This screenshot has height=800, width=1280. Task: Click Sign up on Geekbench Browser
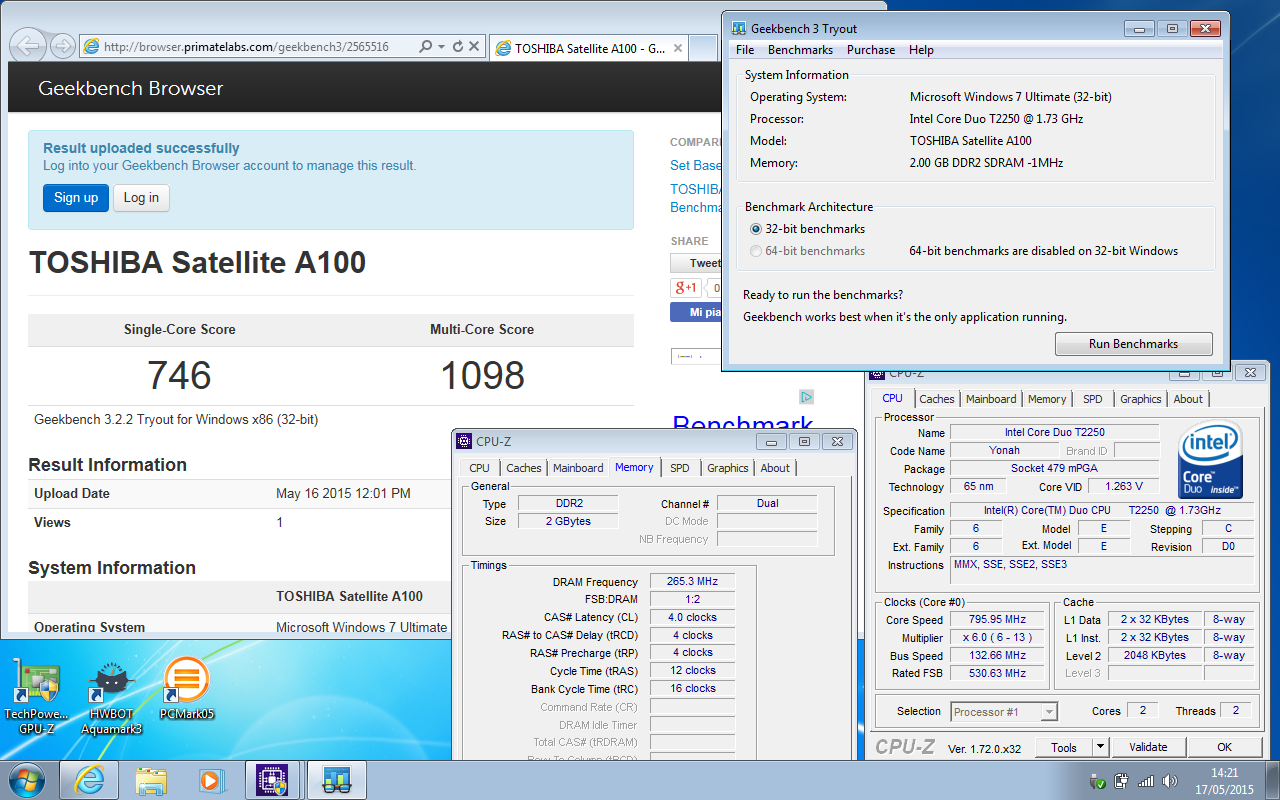tap(76, 198)
